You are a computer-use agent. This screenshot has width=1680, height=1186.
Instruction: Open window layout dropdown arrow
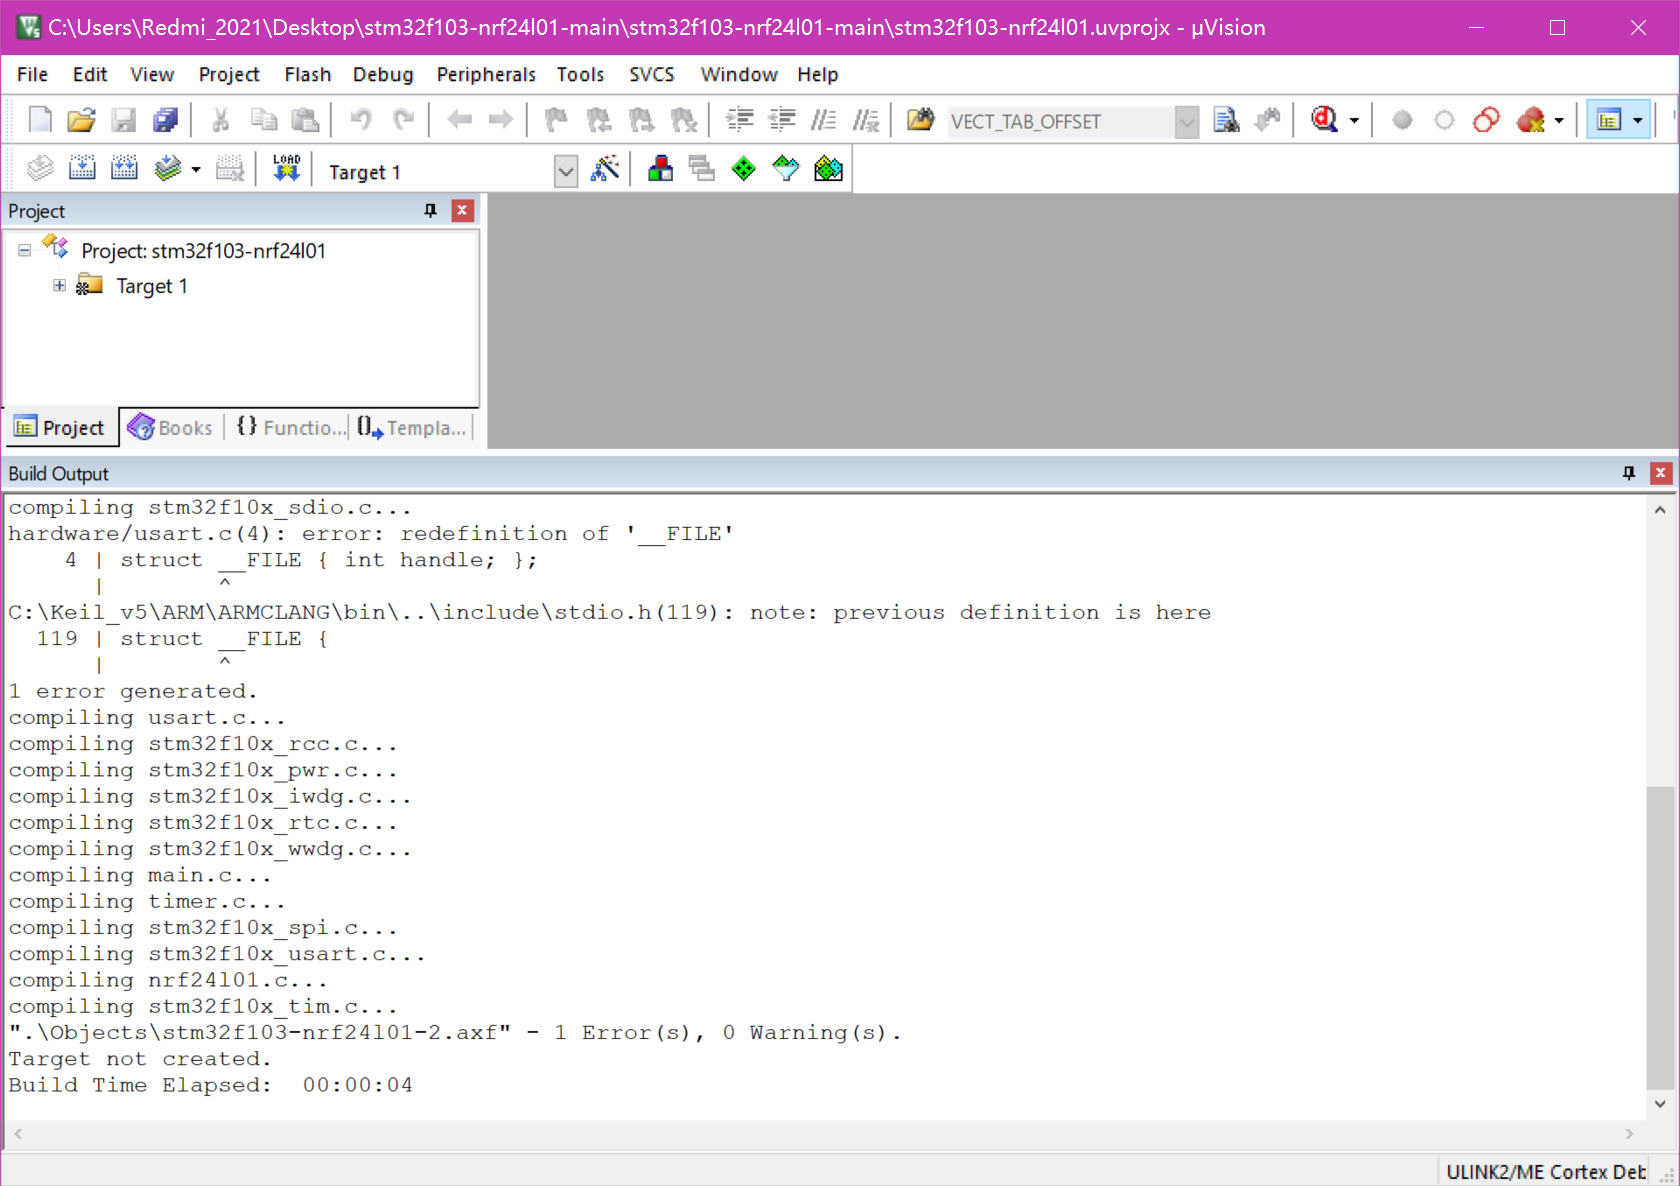tap(1638, 121)
